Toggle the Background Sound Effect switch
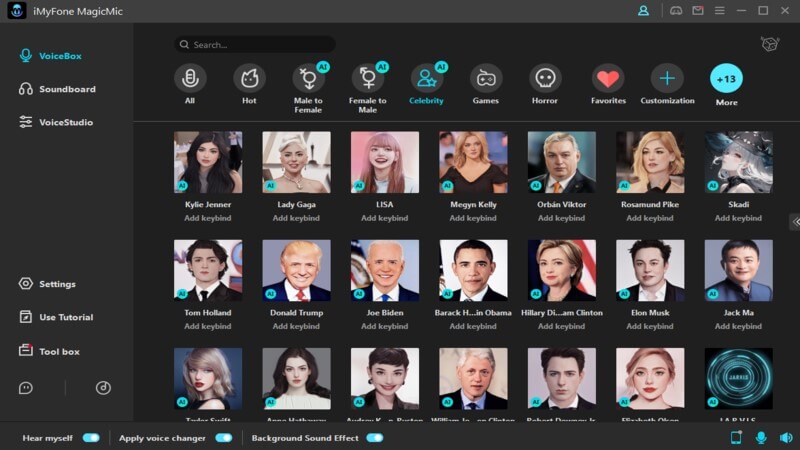800x450 pixels. (374, 438)
